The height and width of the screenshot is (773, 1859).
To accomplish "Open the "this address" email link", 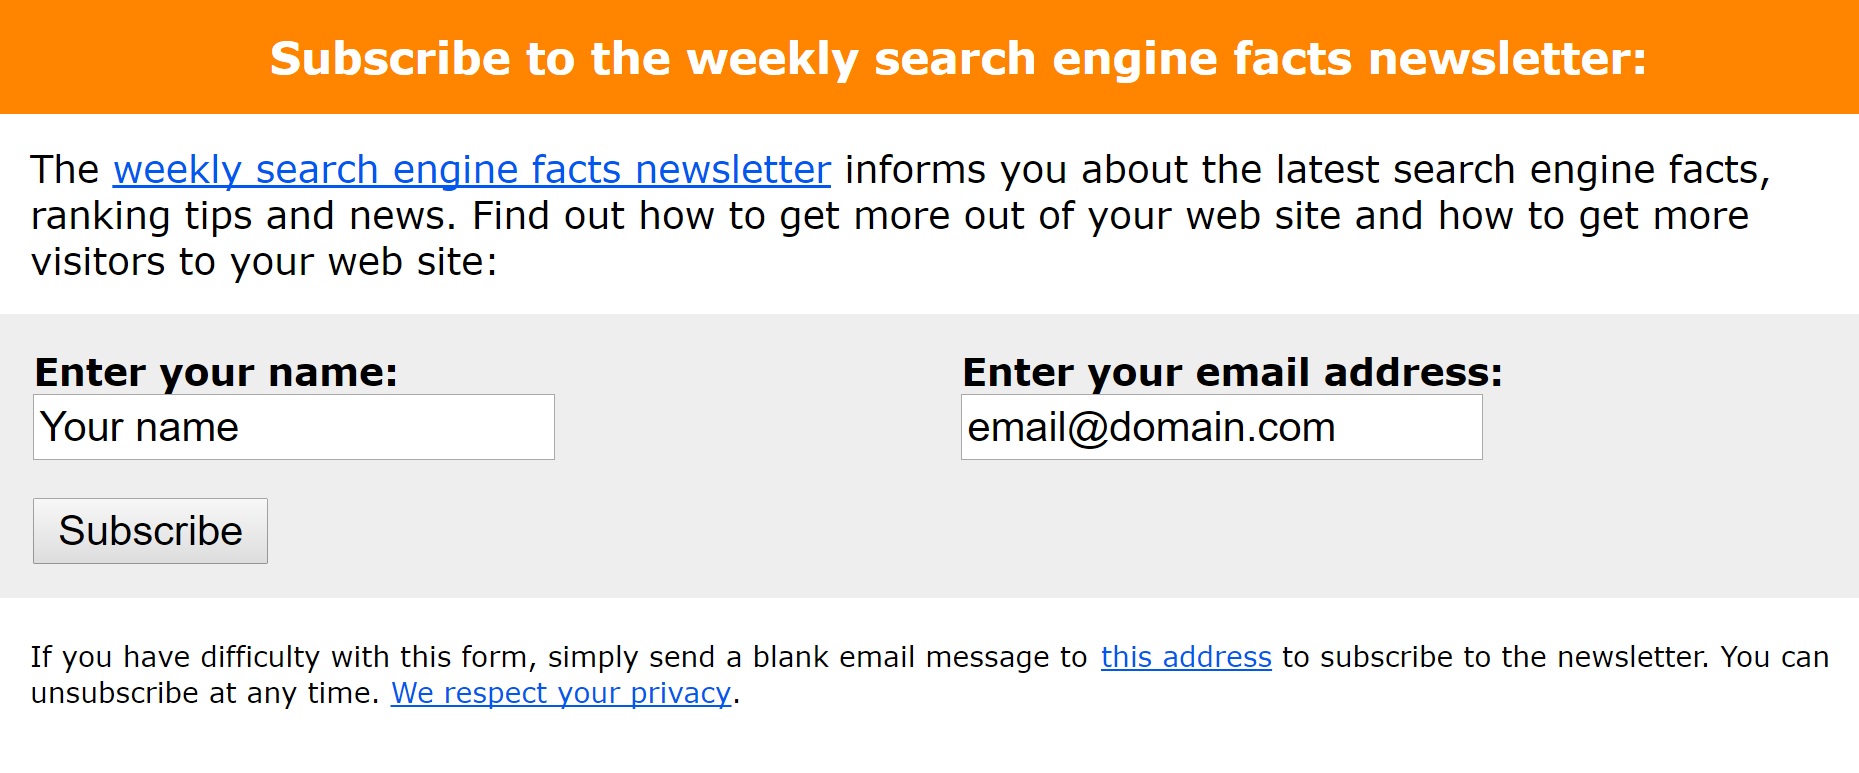I will [x=1186, y=657].
